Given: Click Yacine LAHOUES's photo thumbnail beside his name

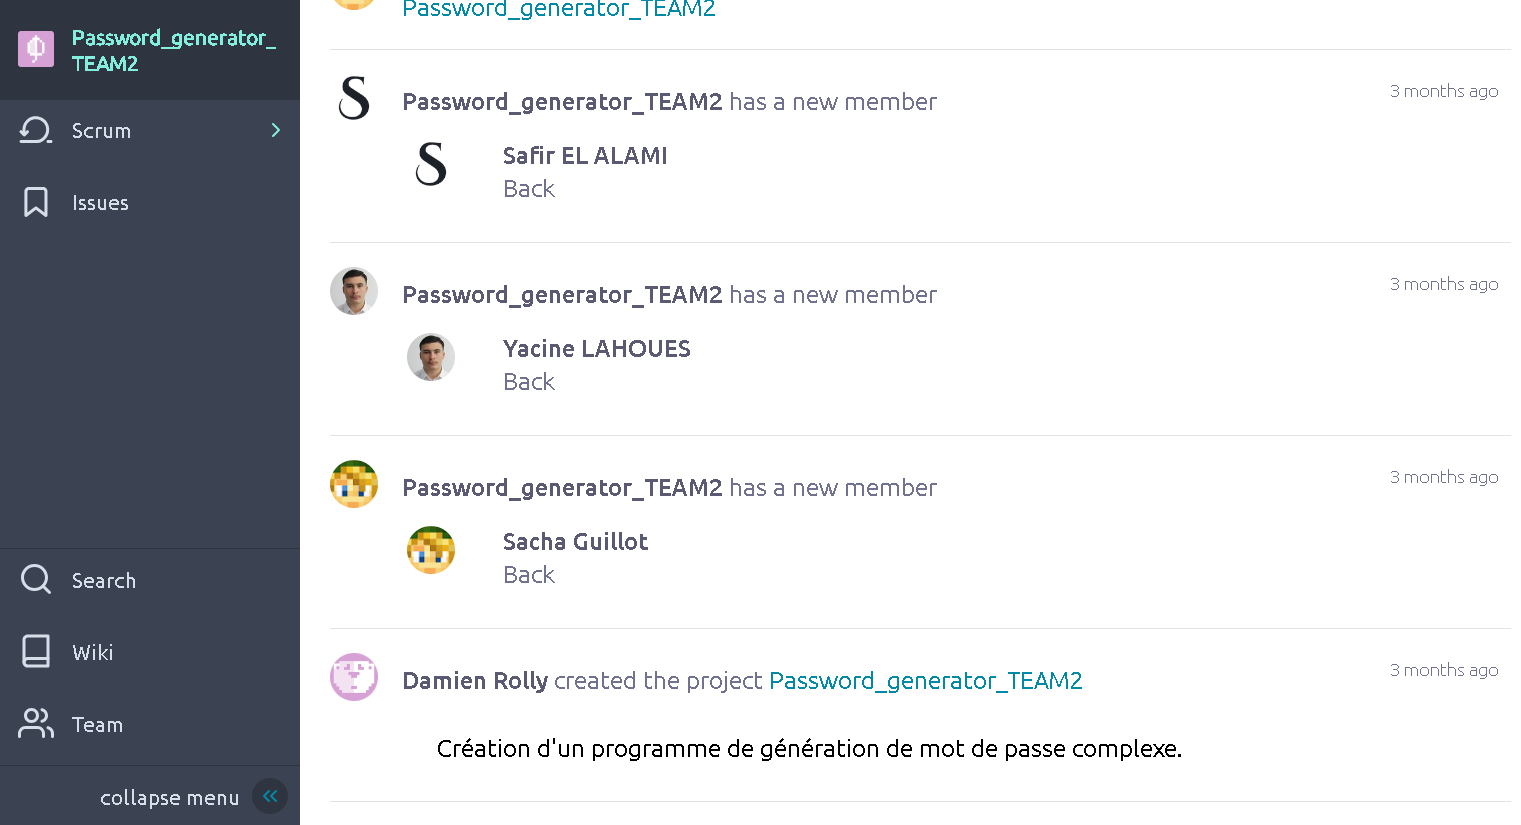Looking at the screenshot, I should 431,357.
